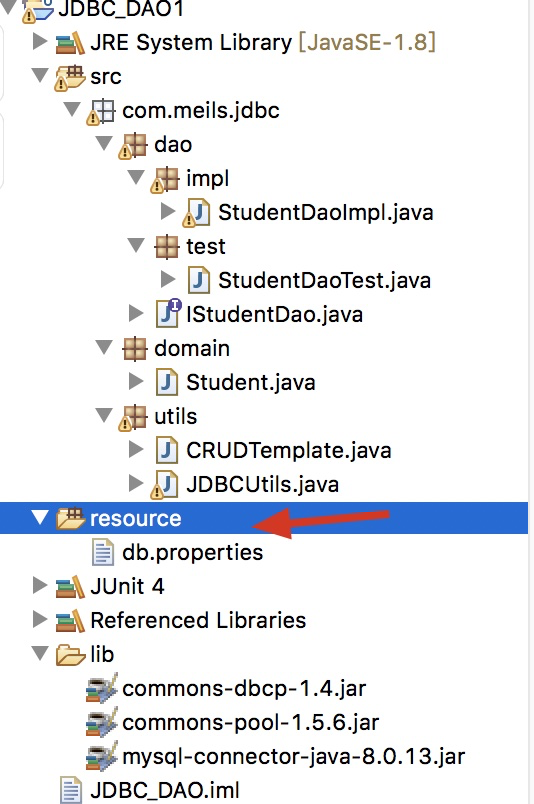534x804 pixels.
Task: Select the db.properties label
Action: tap(192, 553)
